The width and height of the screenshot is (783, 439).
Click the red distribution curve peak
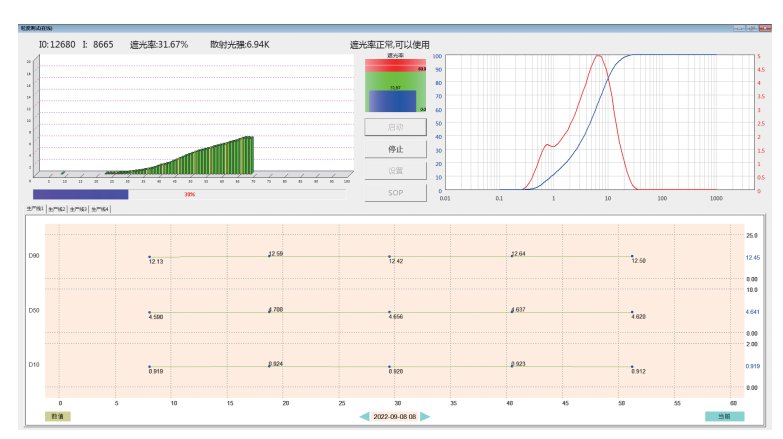pos(598,56)
